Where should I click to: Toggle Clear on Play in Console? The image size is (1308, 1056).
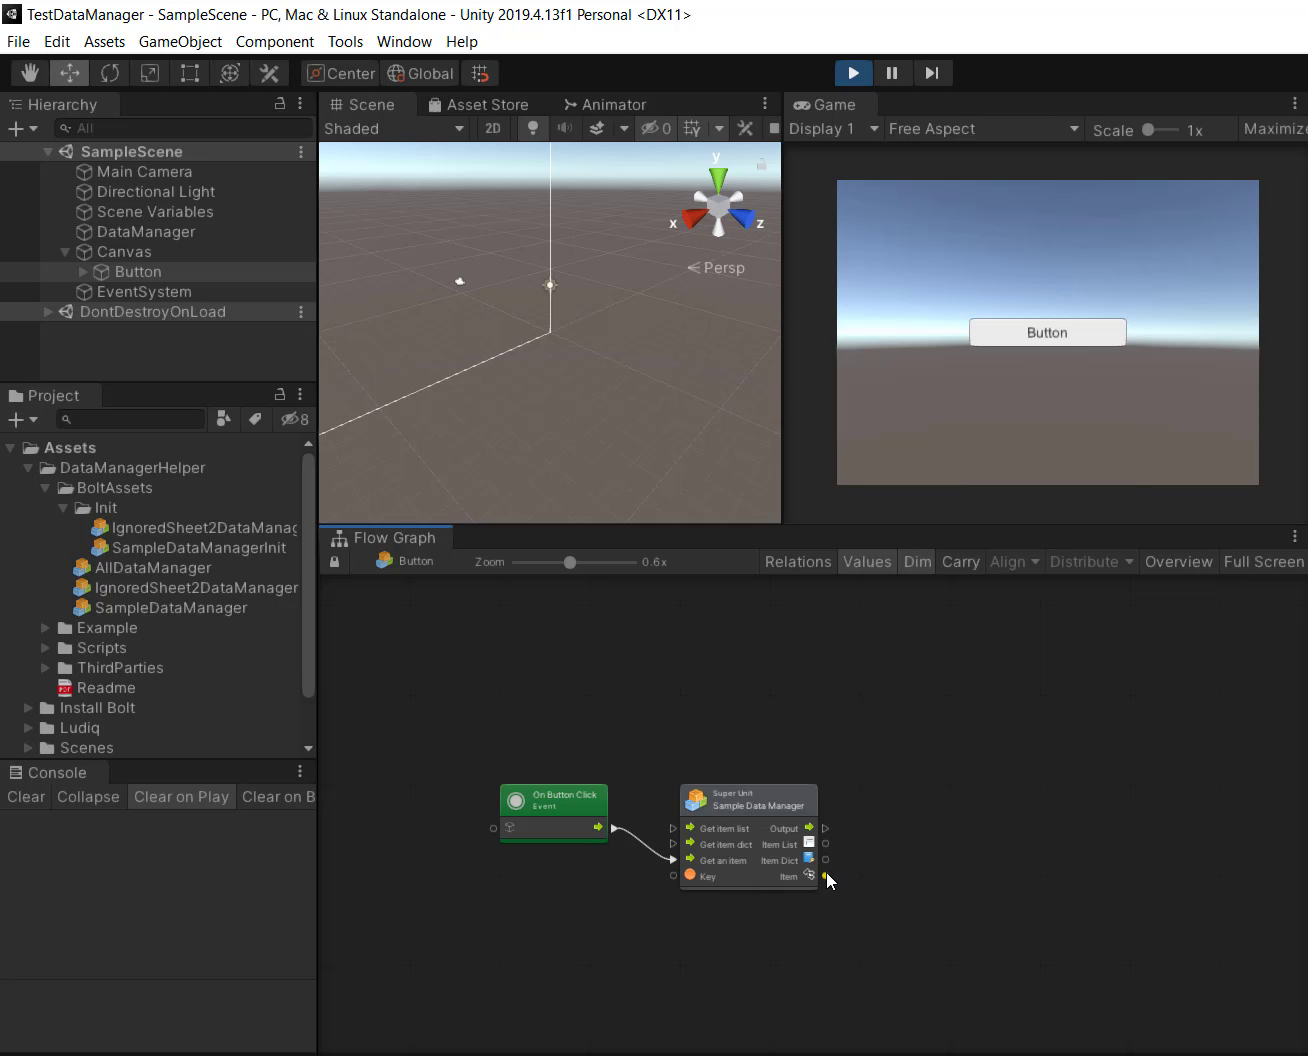pyautogui.click(x=182, y=797)
